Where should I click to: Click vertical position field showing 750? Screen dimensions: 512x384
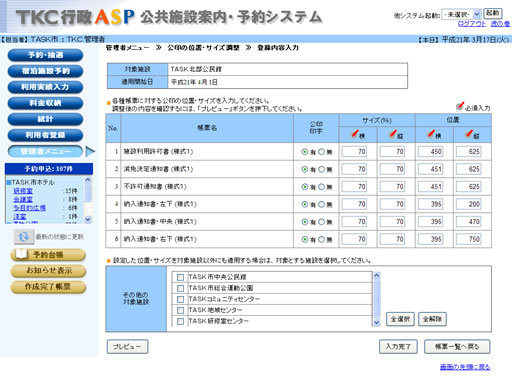point(469,239)
